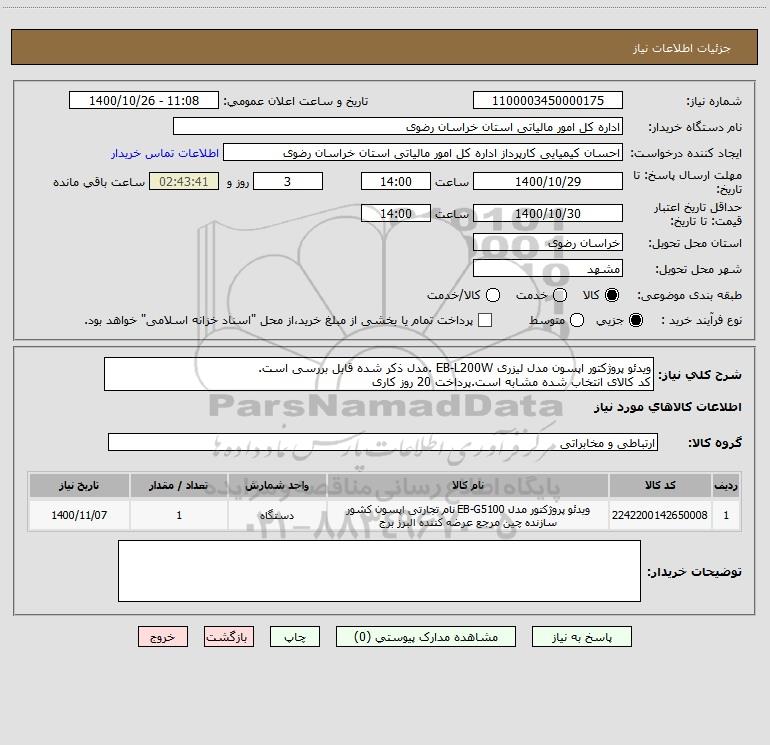Screen dimensions: 770x745
Task: Click the کد کالا column header
Action: click(660, 485)
